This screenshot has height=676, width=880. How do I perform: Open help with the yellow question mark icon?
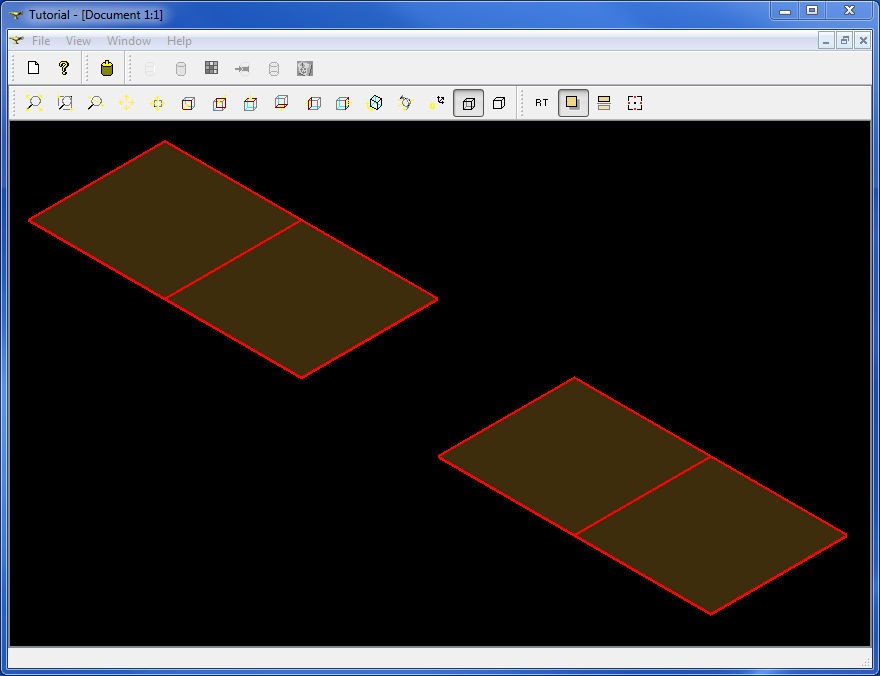point(64,68)
